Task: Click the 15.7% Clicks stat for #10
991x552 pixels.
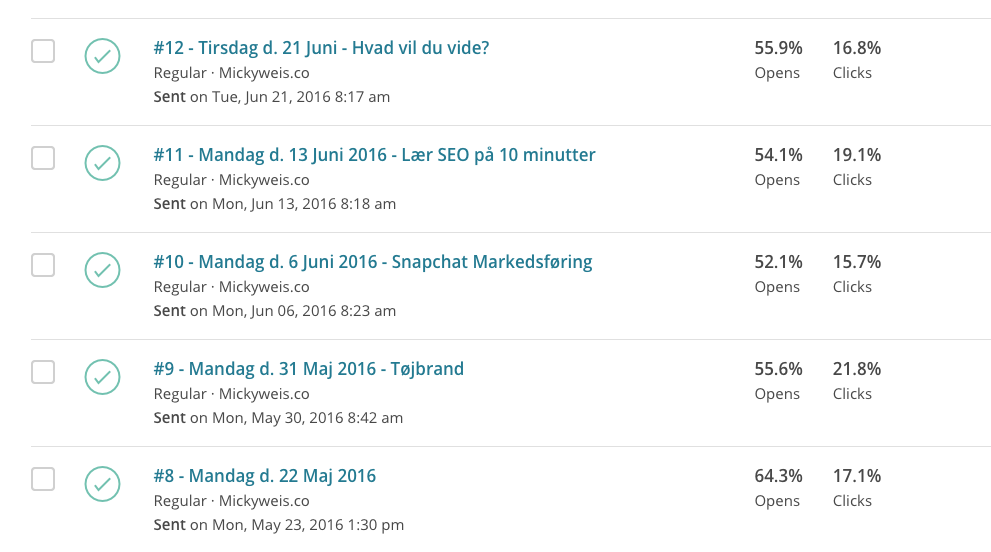Action: 856,273
